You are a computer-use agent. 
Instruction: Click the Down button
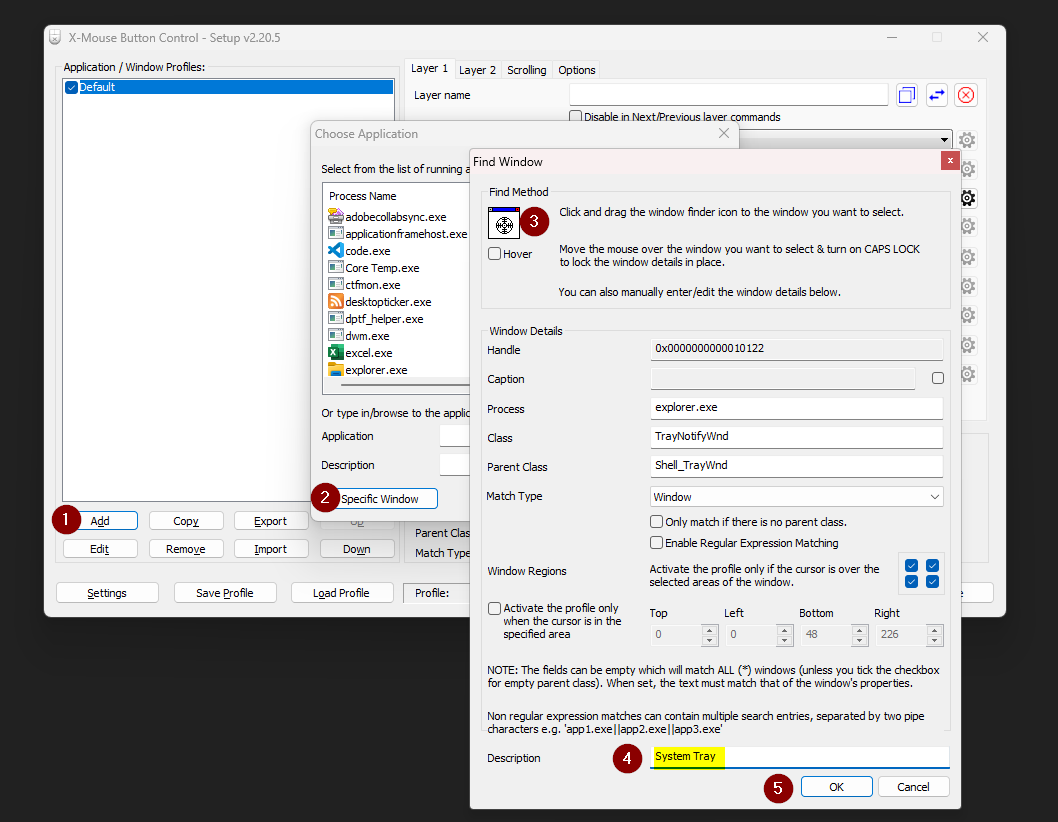pyautogui.click(x=356, y=549)
